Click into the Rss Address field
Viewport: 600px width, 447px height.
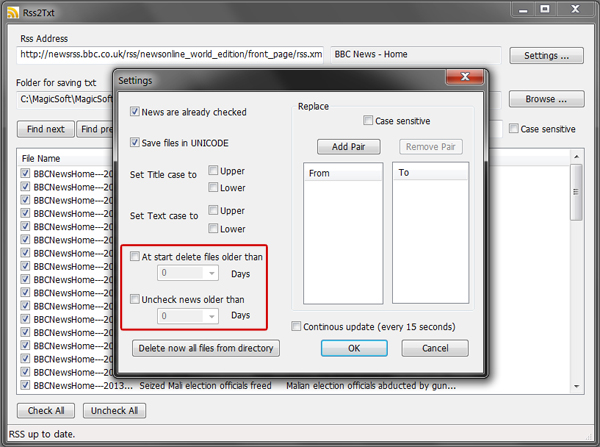(171, 54)
